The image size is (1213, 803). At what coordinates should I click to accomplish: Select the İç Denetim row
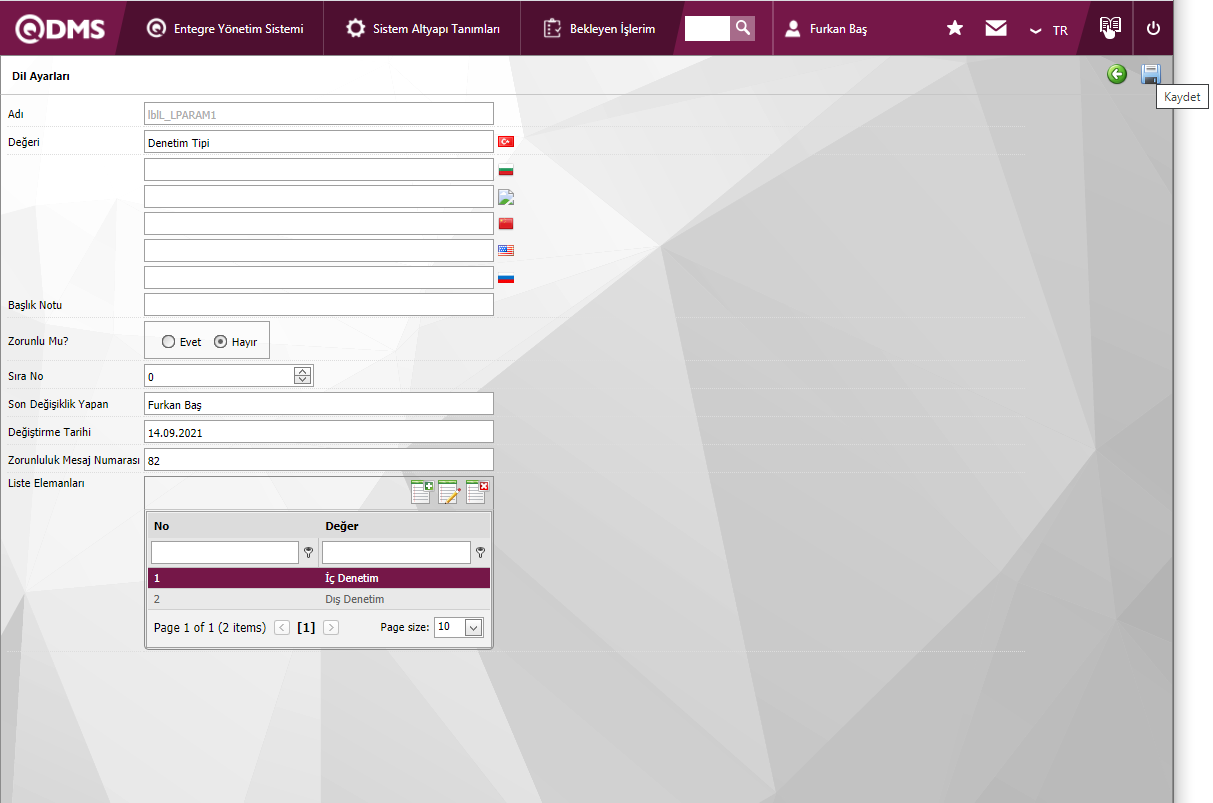tap(319, 578)
